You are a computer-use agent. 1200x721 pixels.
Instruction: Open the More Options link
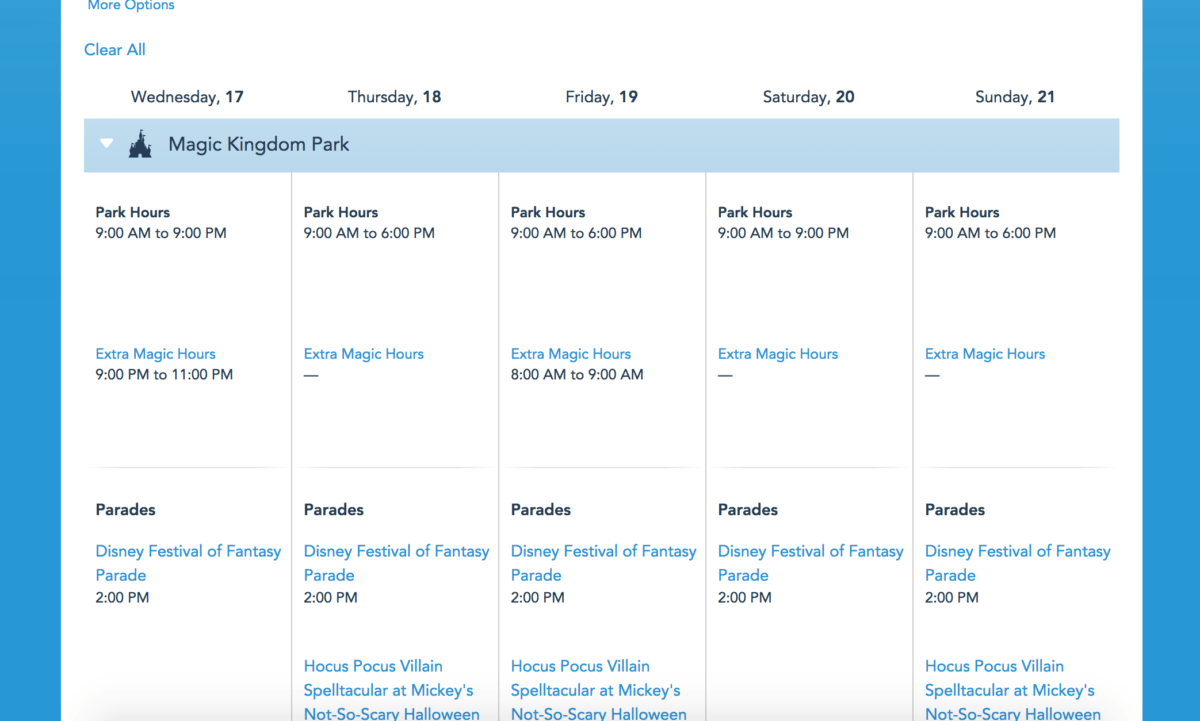(131, 6)
